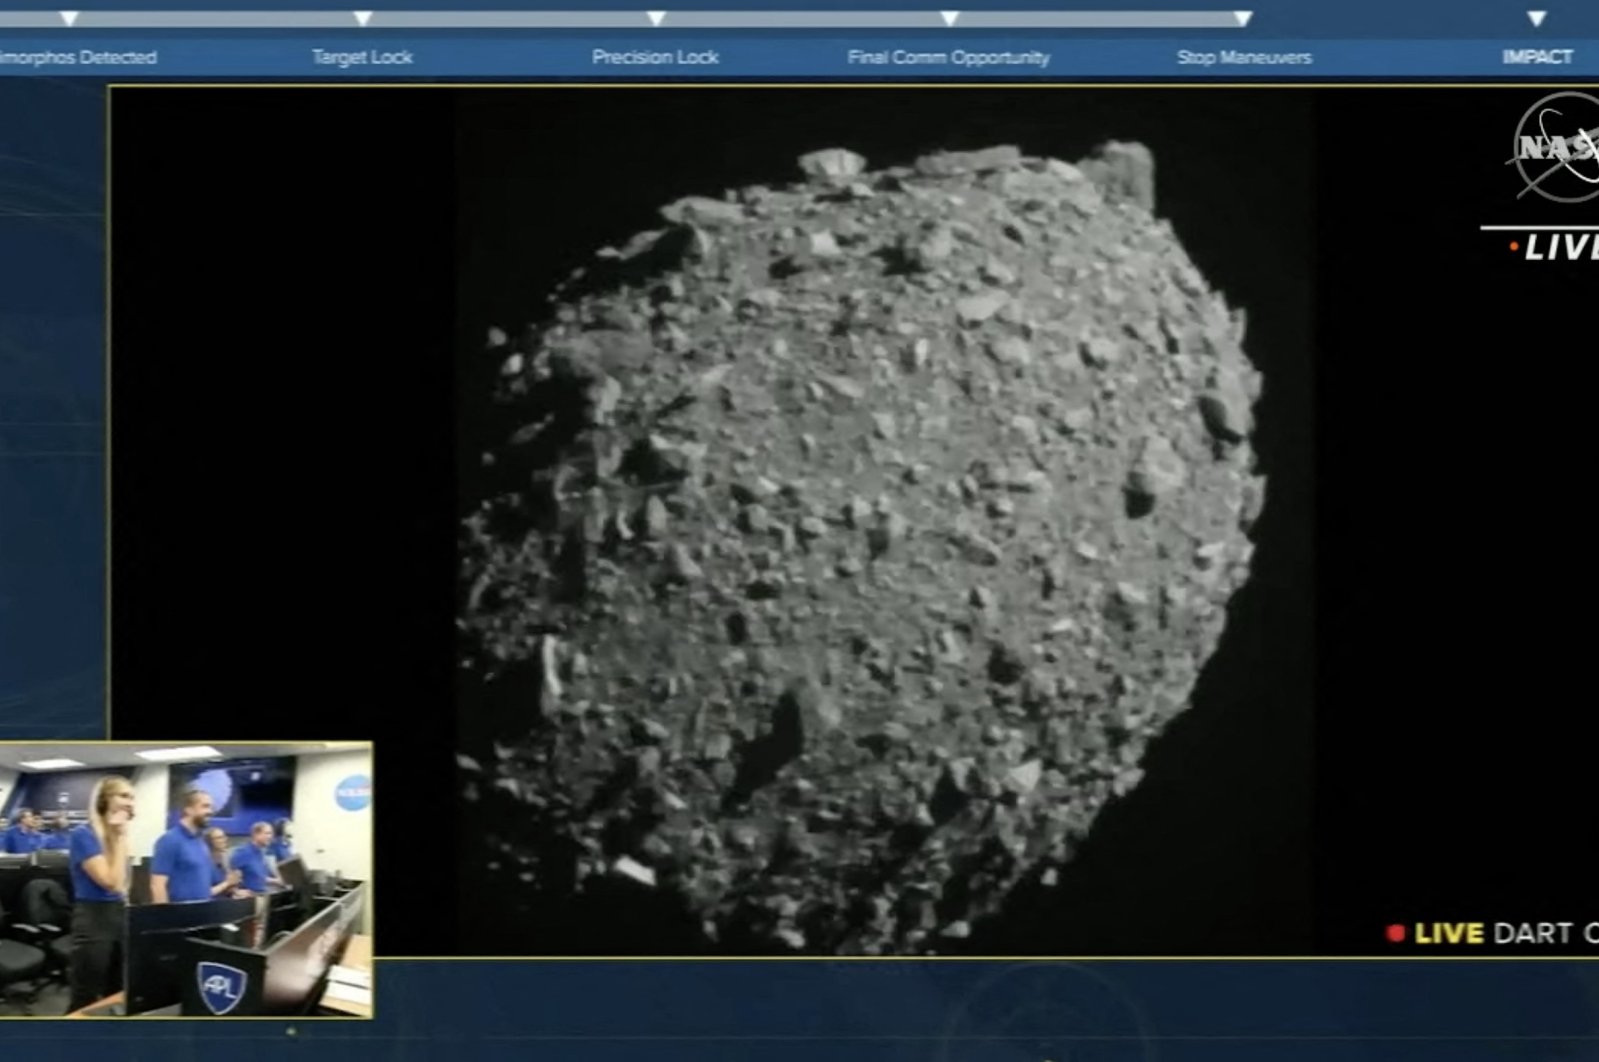Screen dimensions: 1599x1062
Task: Select the 'Stop Maneuvers' label
Action: (x=1244, y=57)
